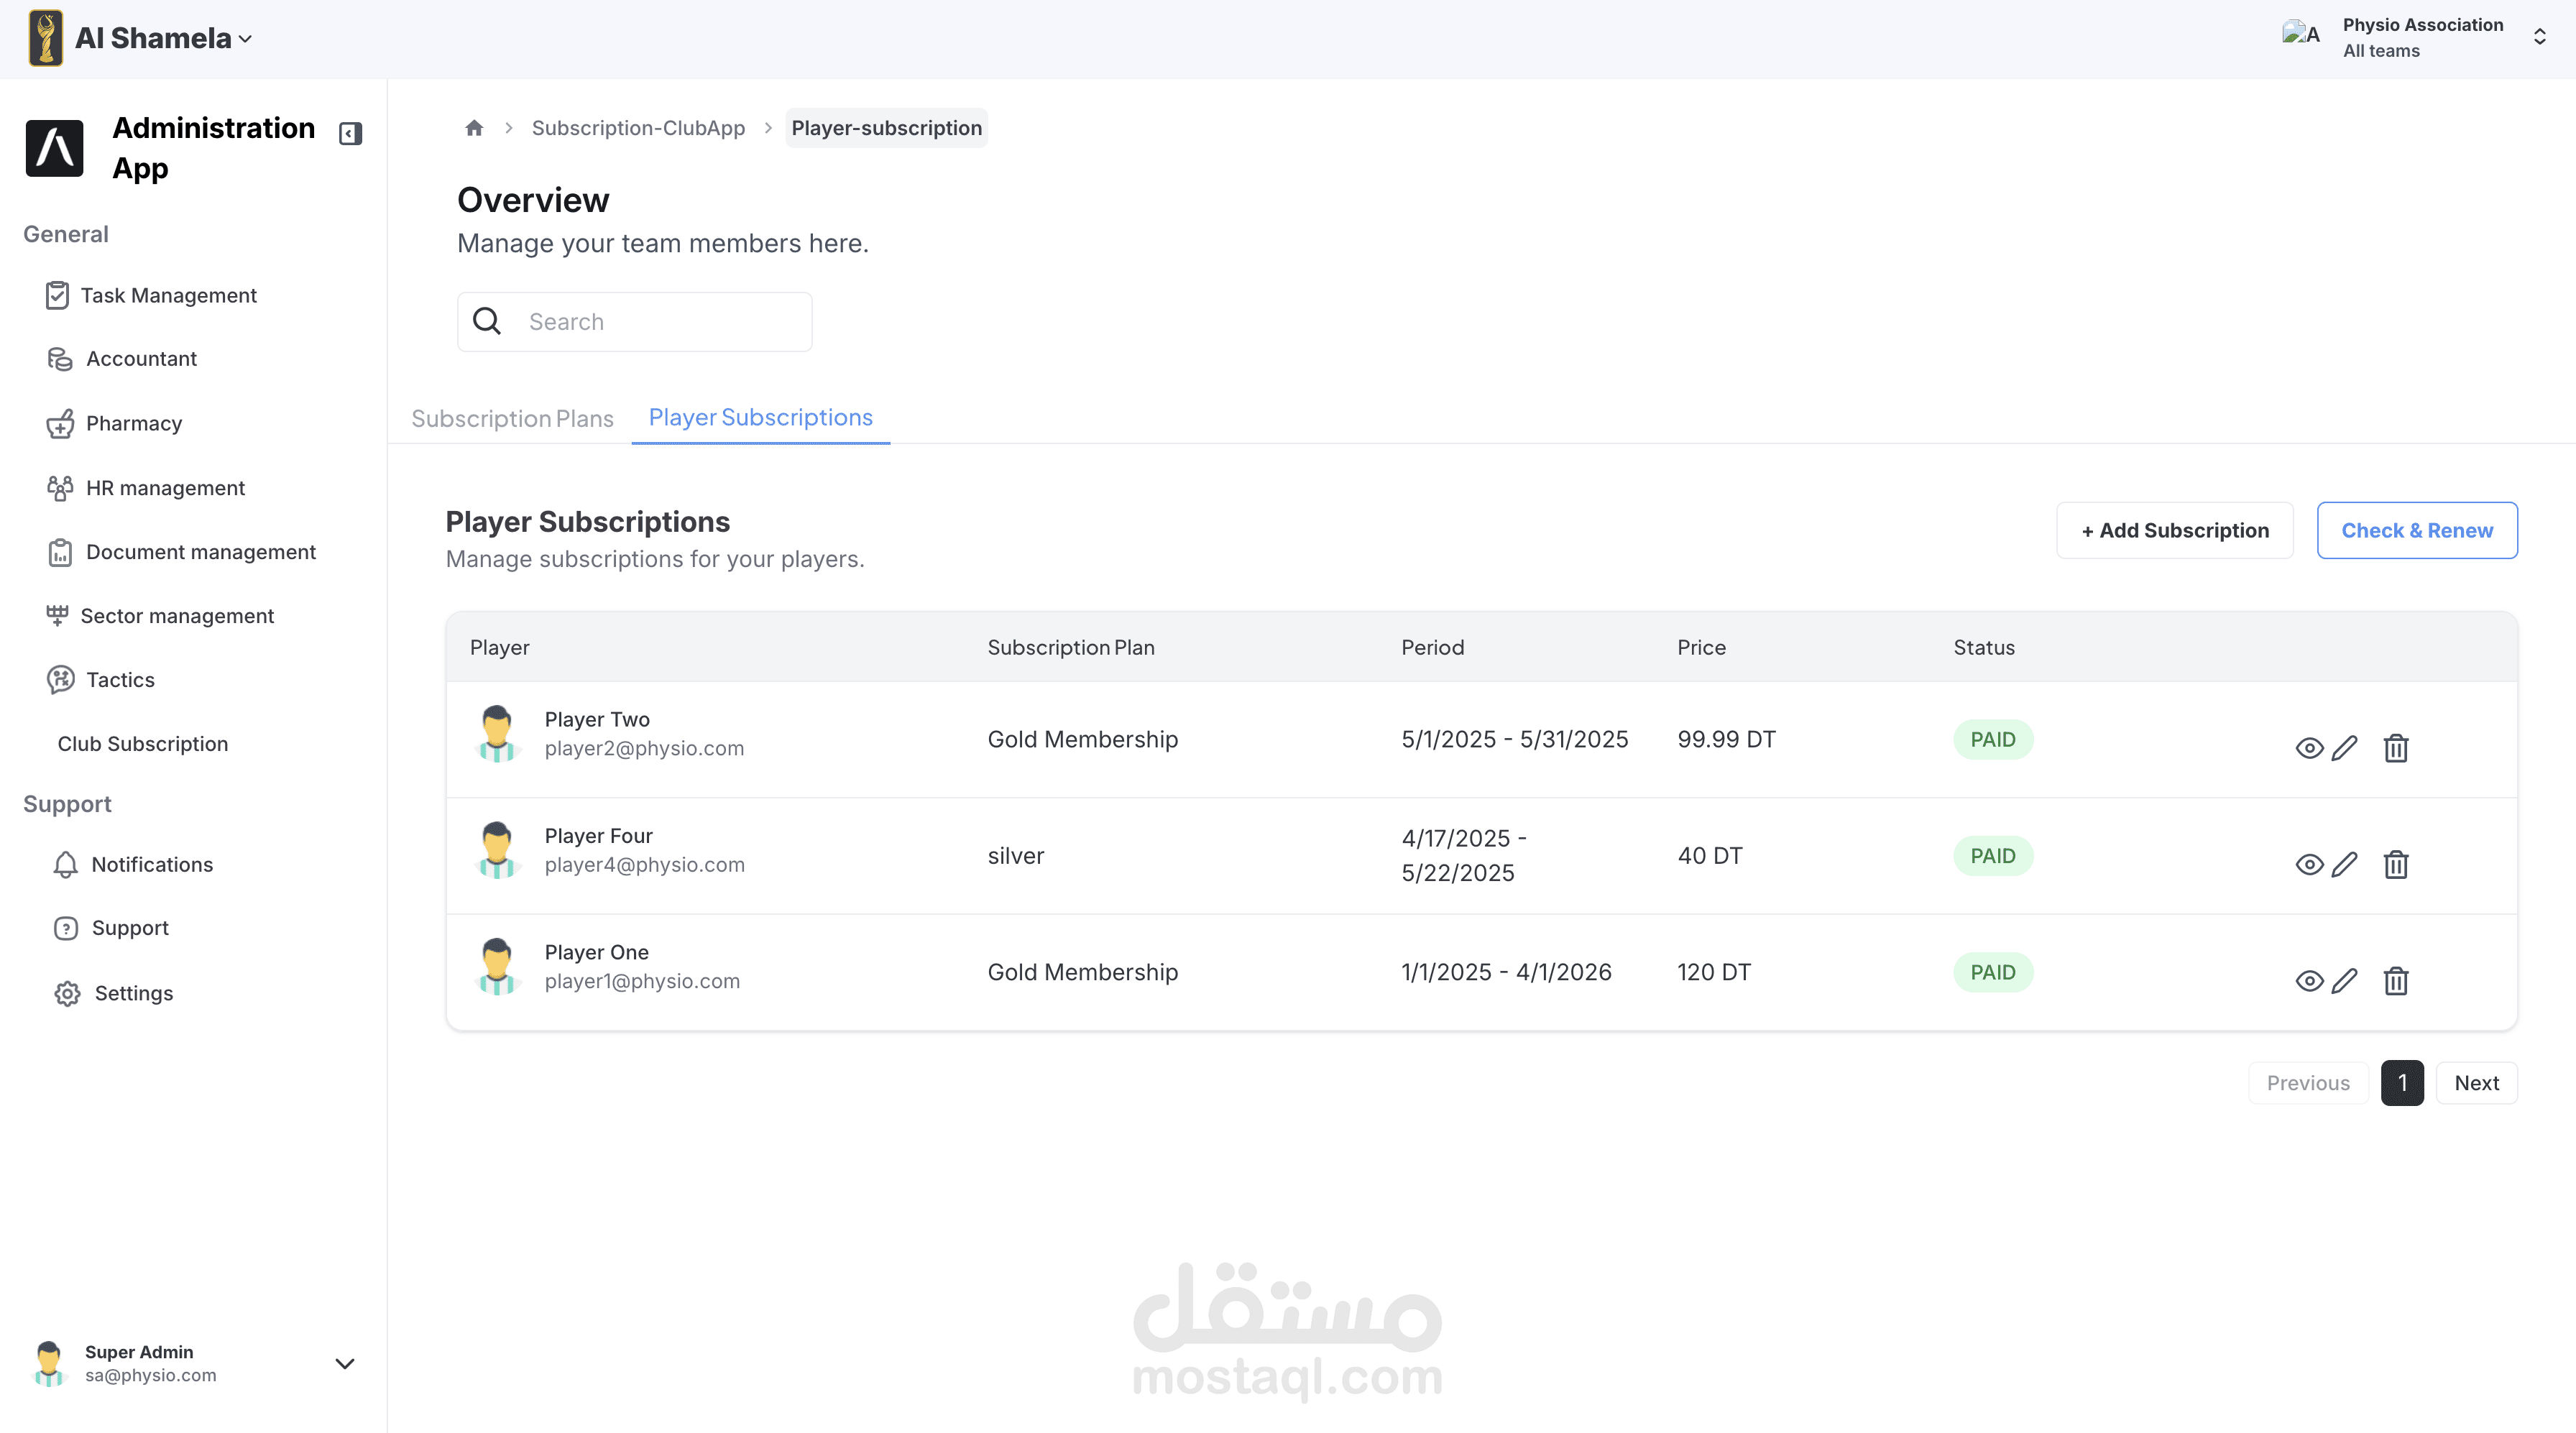Click the Add Subscription button
This screenshot has width=2576, height=1433.
[2174, 530]
